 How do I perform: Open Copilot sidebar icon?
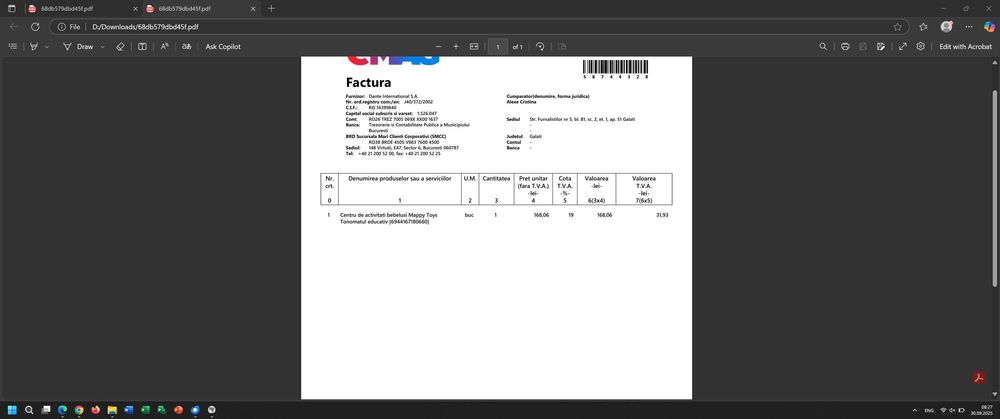click(989, 27)
